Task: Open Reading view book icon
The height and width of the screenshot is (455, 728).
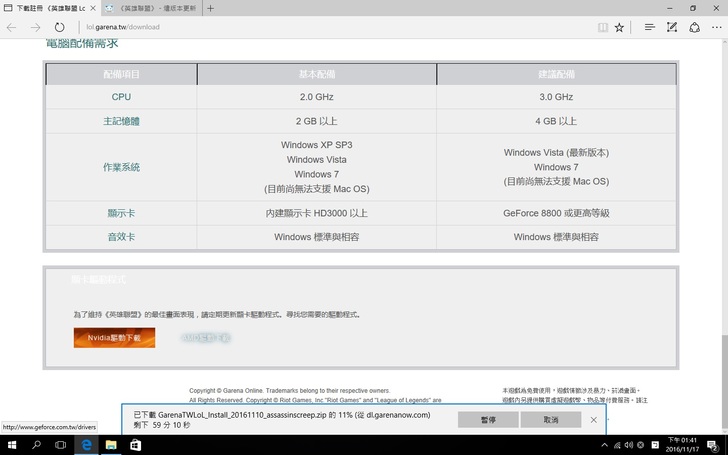Action: pos(603,27)
